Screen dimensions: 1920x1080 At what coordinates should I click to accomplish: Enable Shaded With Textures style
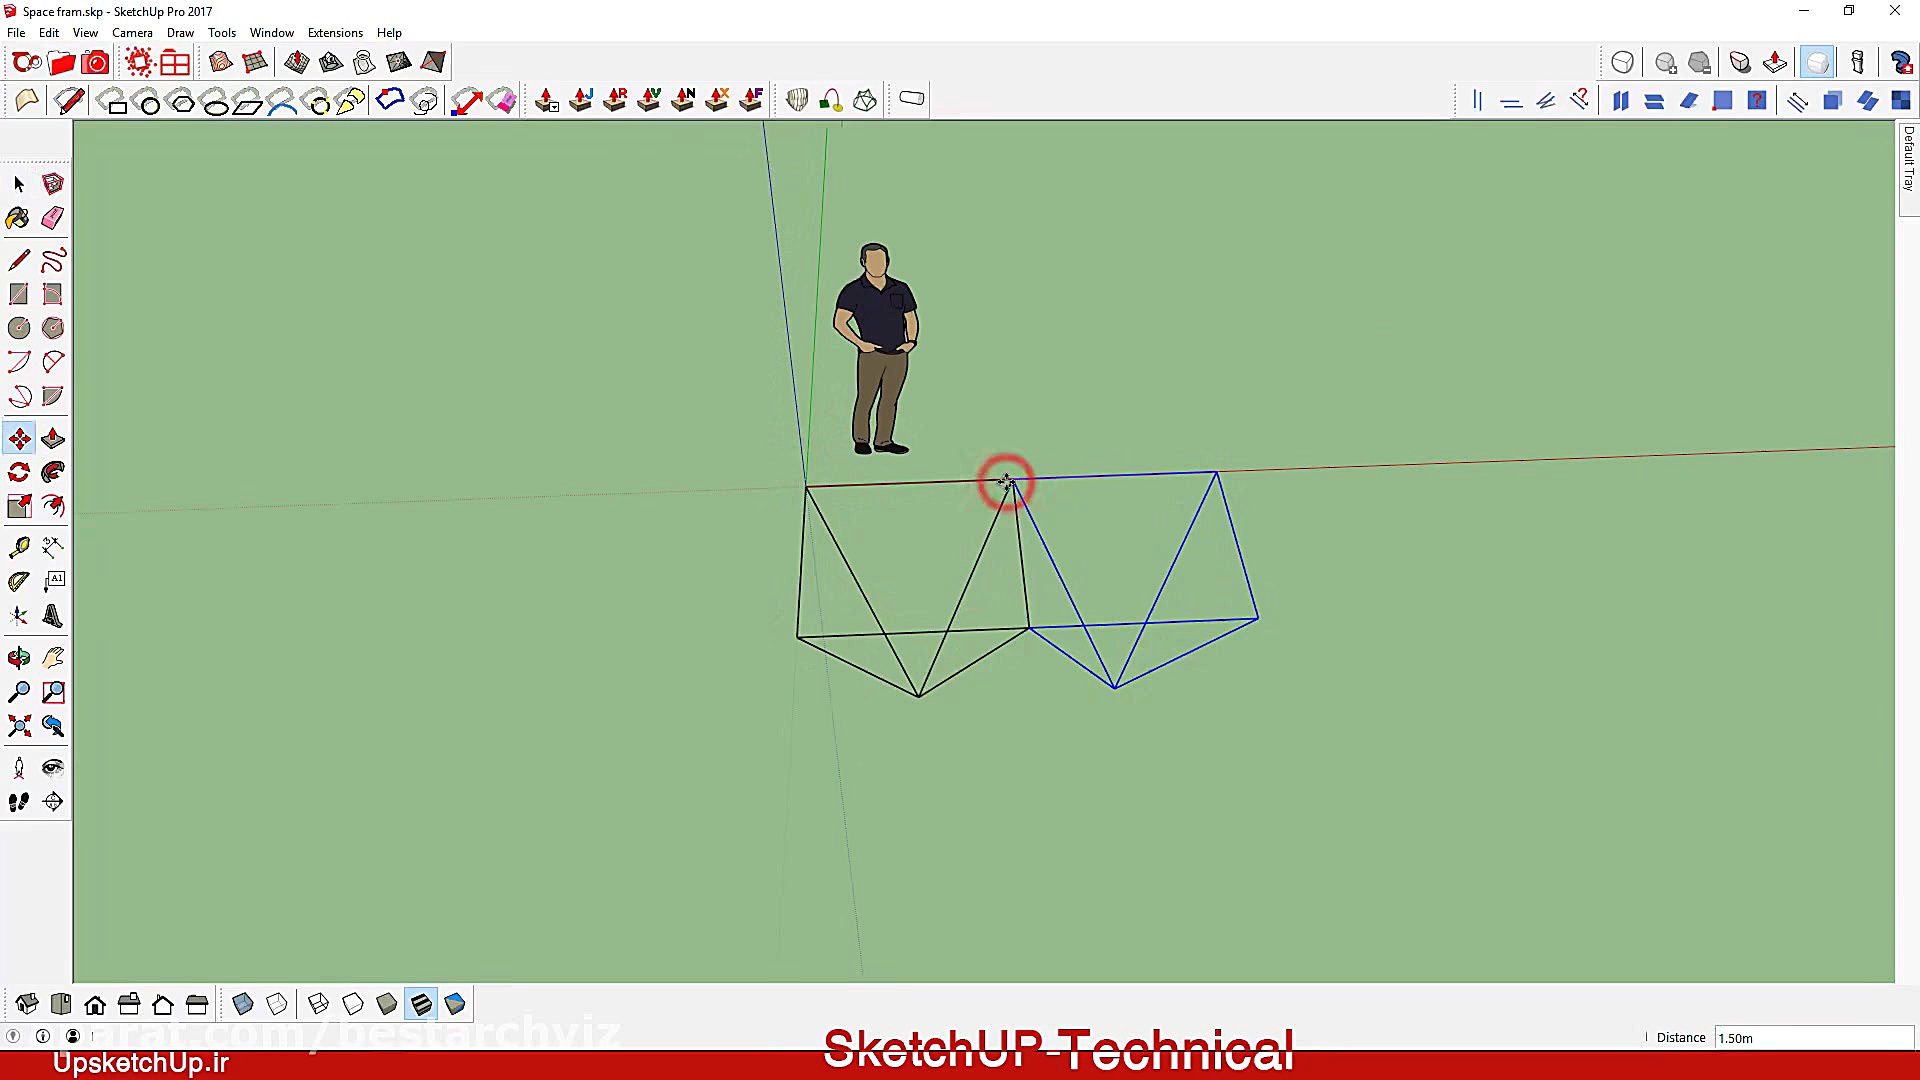421,1004
